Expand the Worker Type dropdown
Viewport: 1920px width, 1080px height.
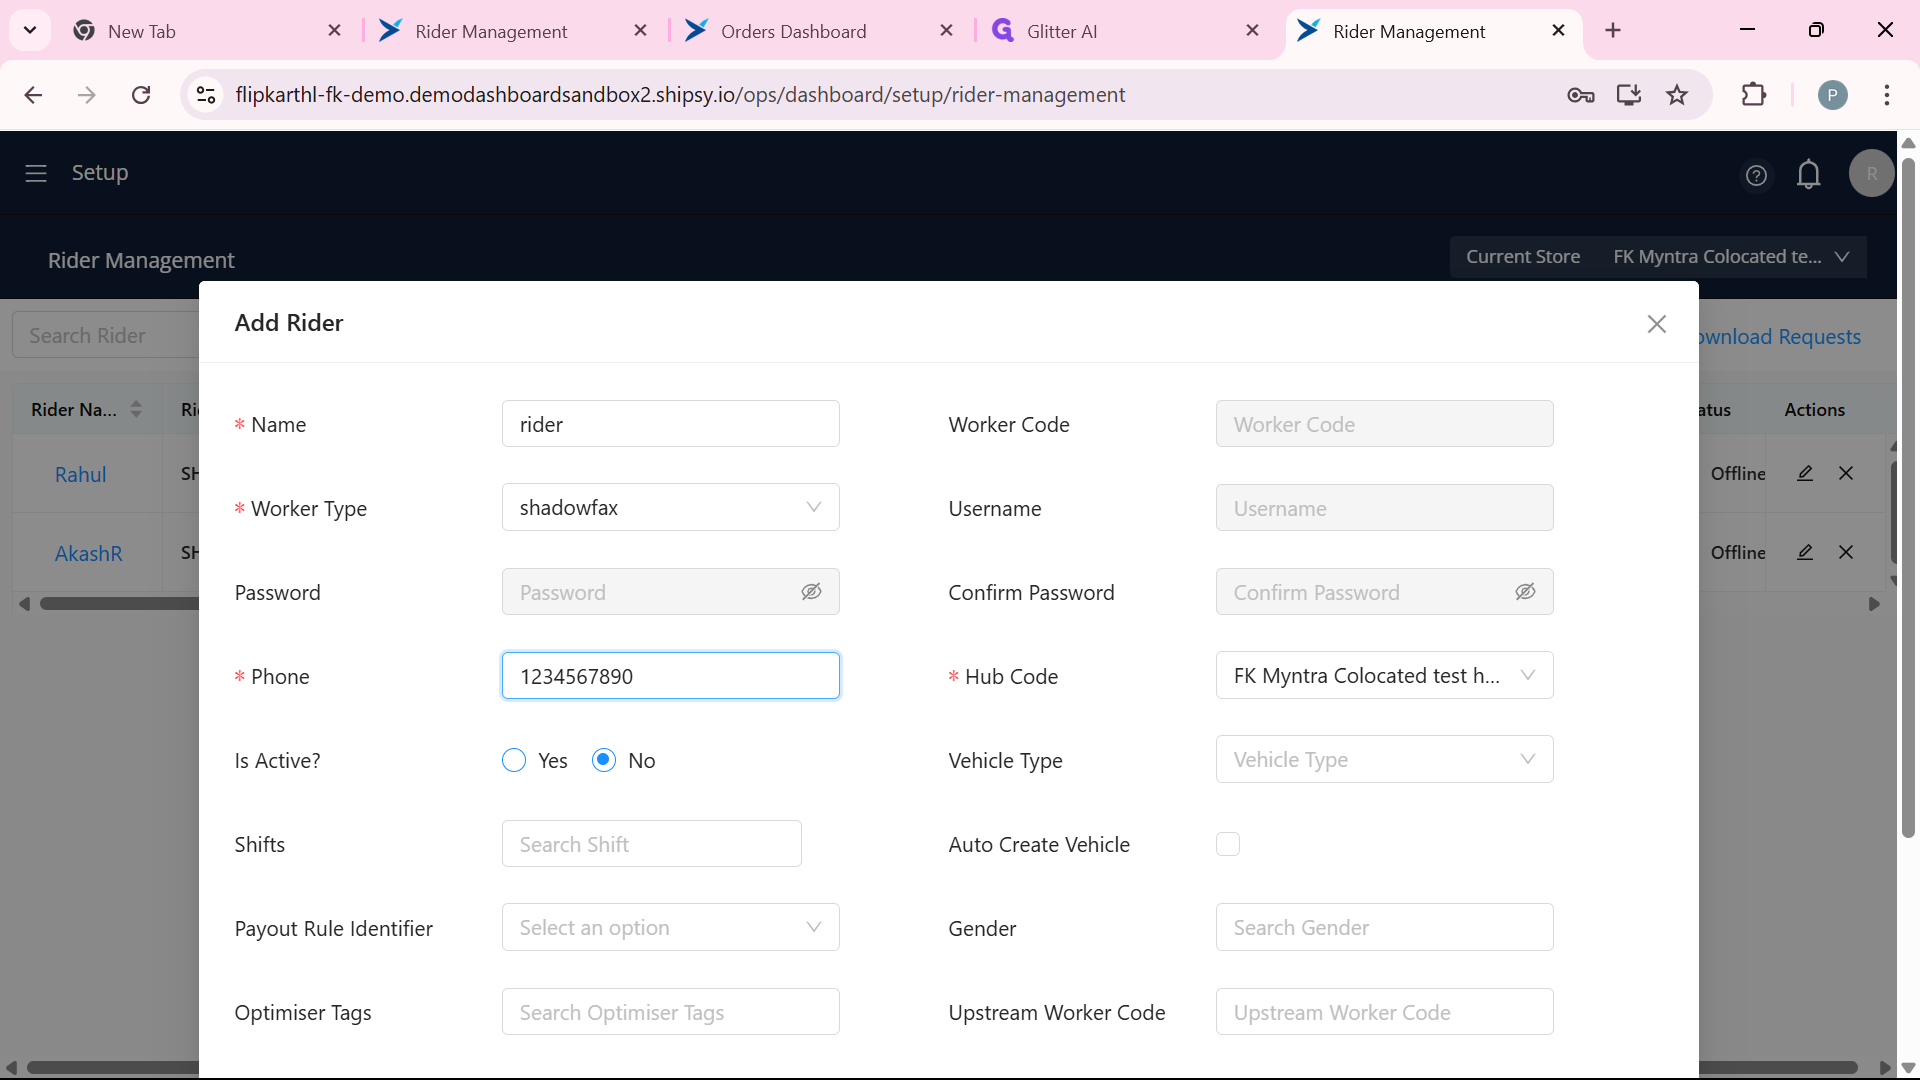point(670,508)
